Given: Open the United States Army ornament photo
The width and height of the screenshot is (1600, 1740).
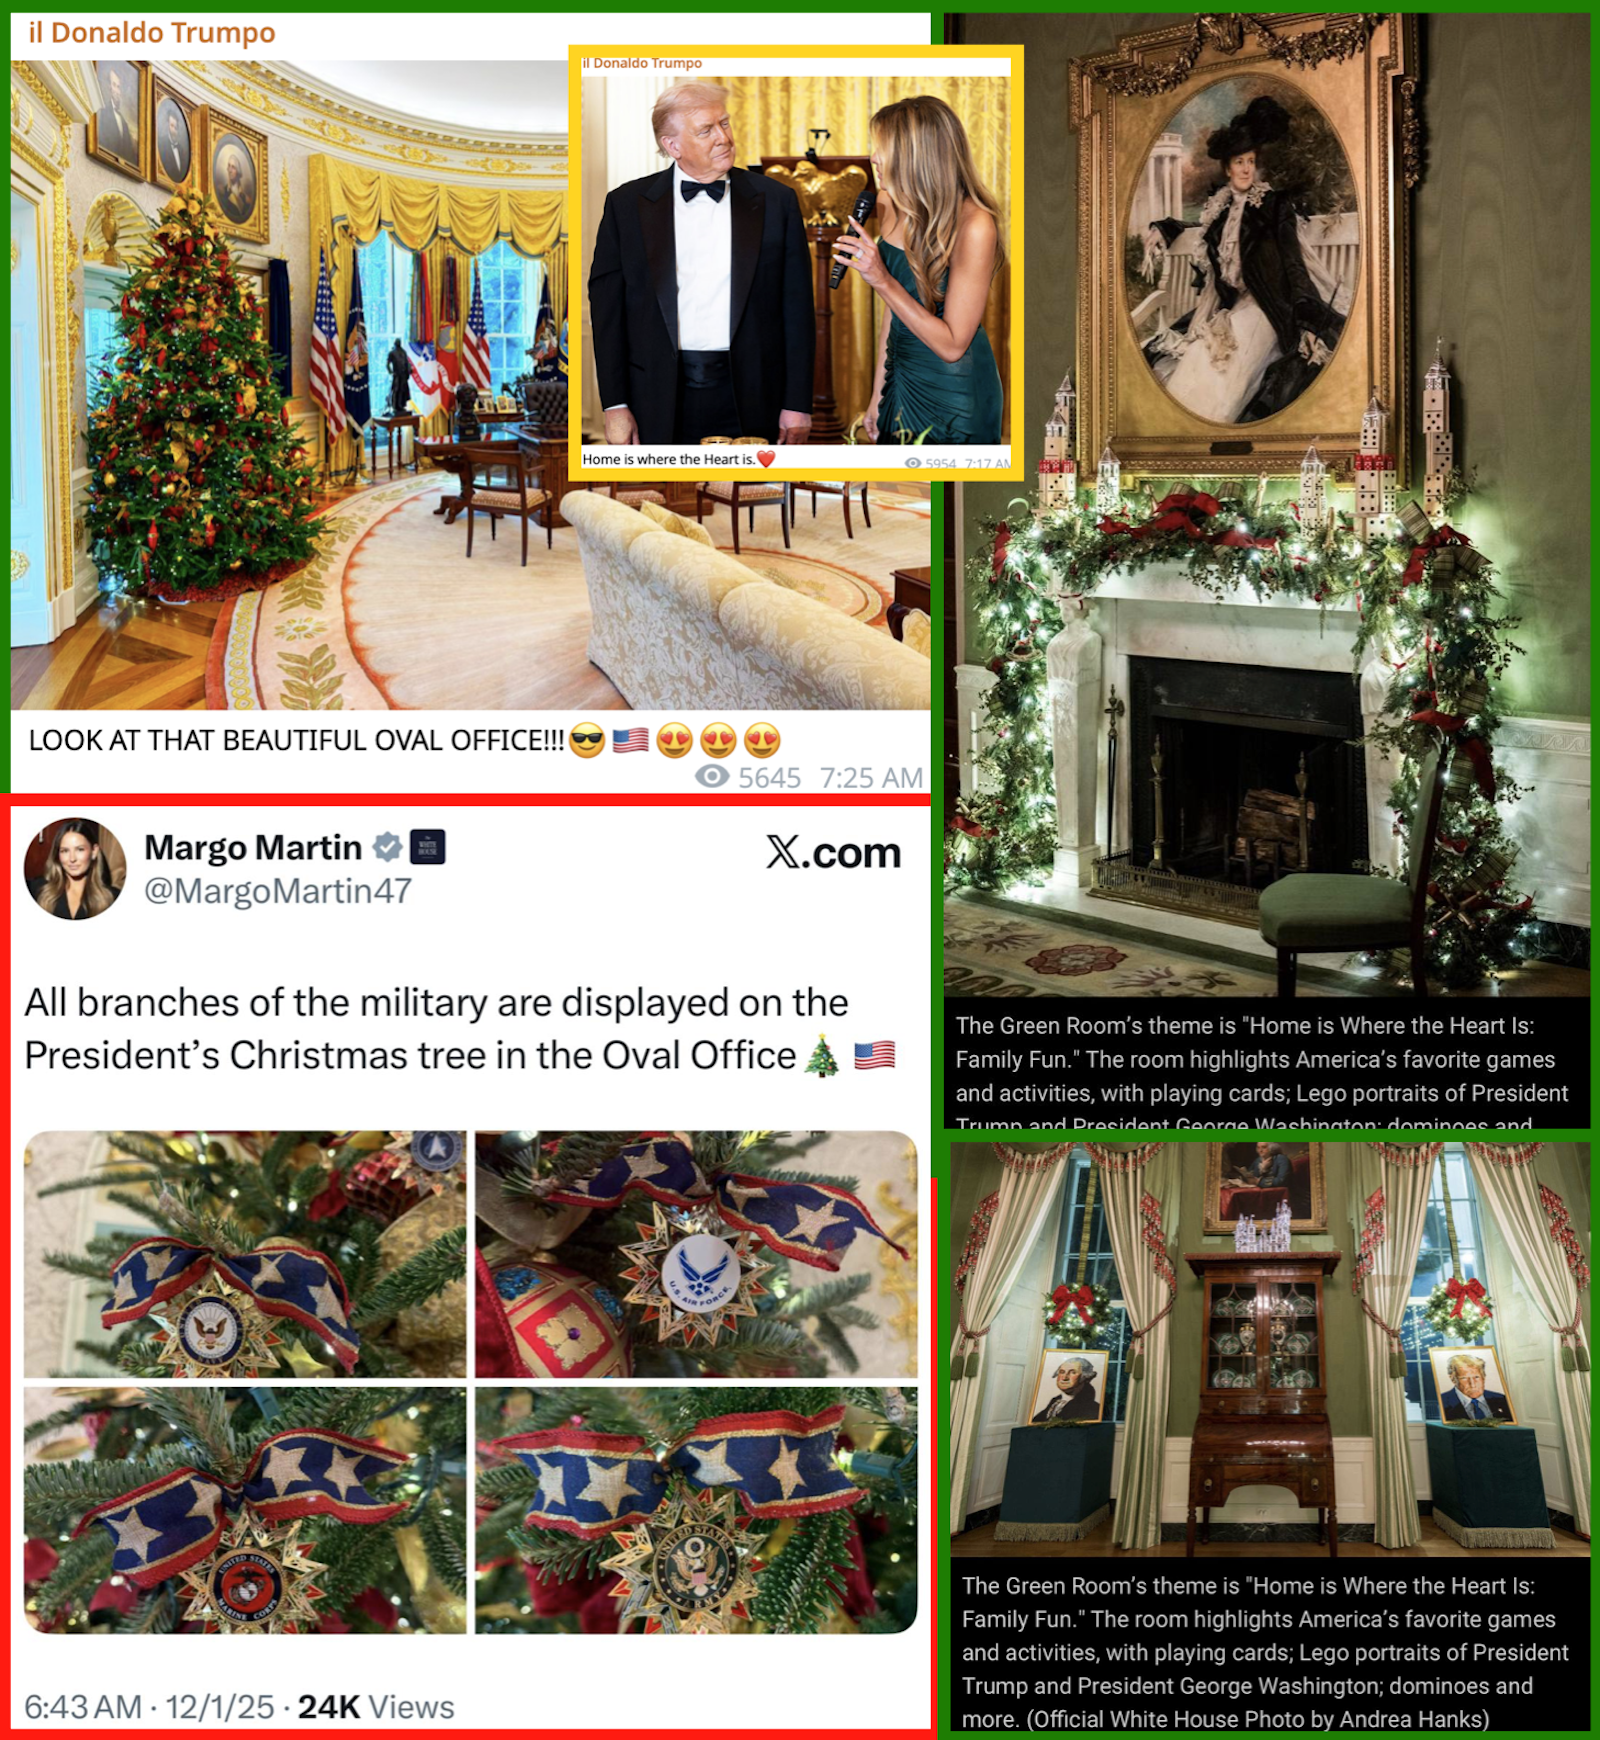Looking at the screenshot, I should [x=696, y=1510].
